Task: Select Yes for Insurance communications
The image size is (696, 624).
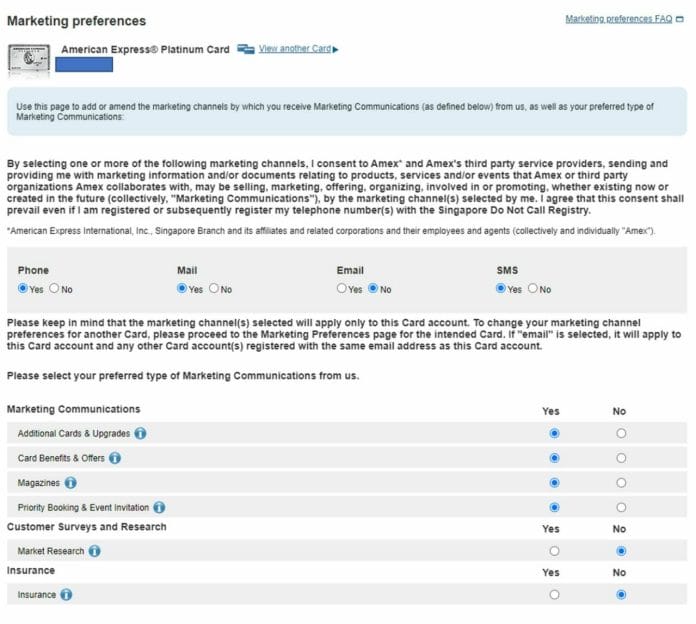Action: pyautogui.click(x=554, y=595)
